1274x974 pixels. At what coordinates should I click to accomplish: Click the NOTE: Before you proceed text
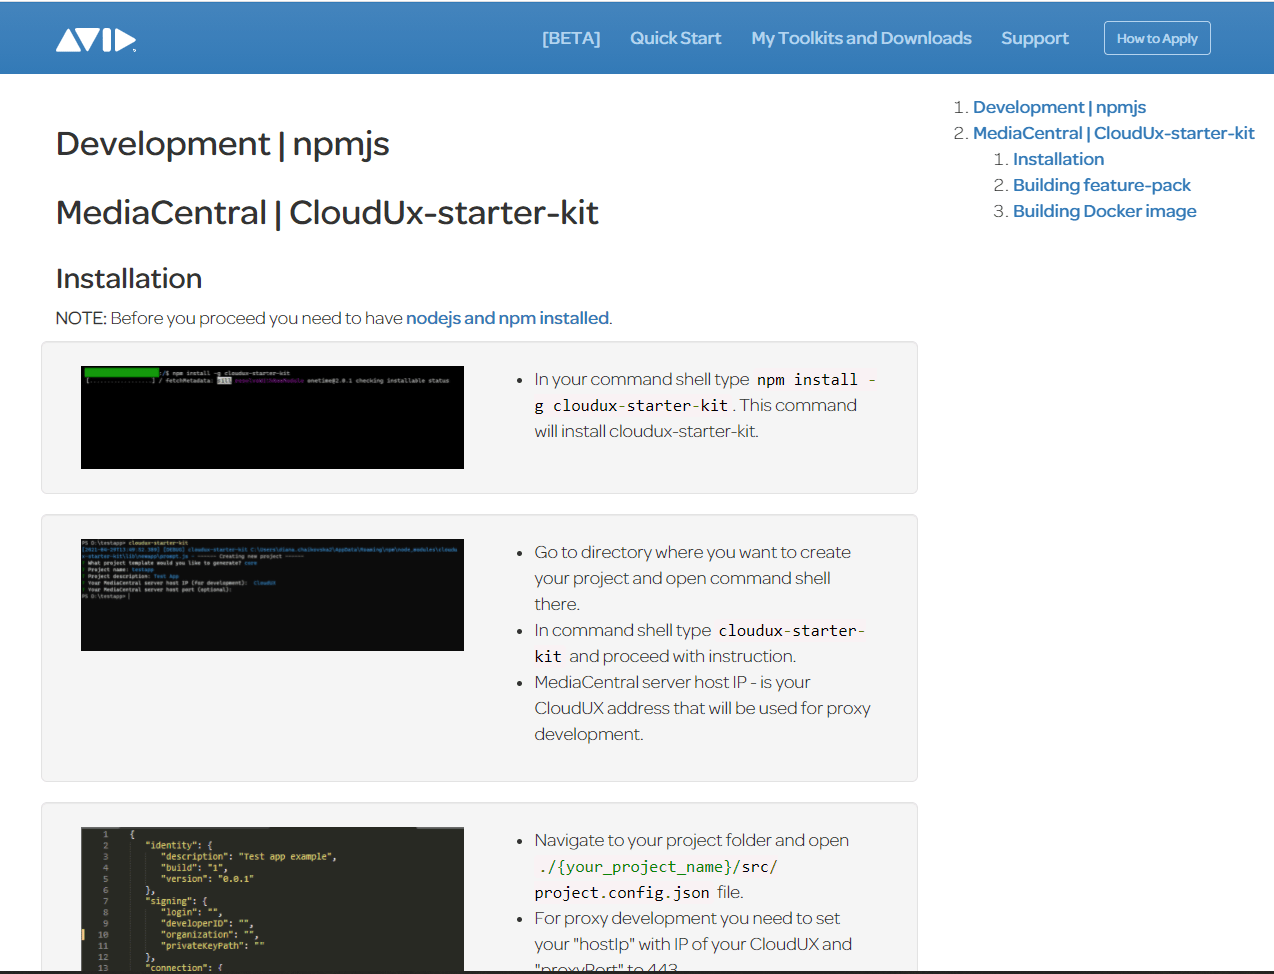coord(334,318)
